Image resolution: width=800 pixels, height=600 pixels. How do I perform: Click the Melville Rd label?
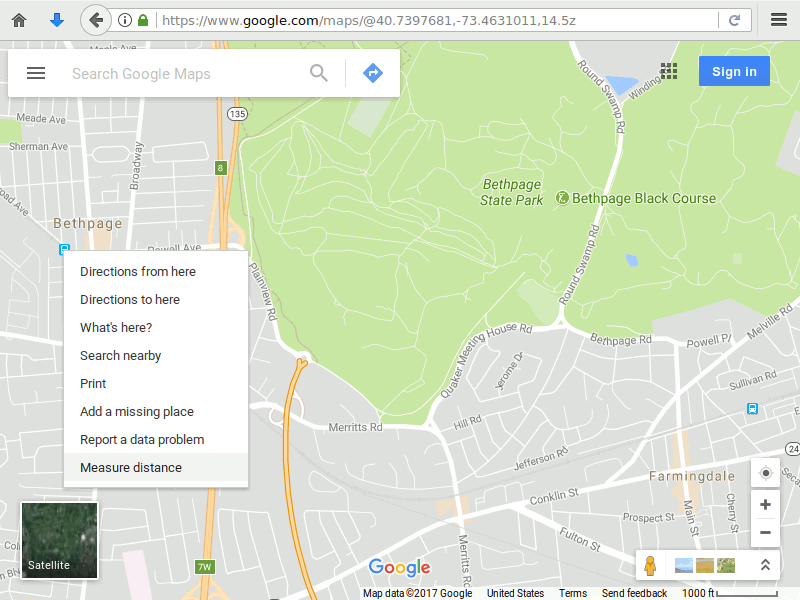click(769, 321)
